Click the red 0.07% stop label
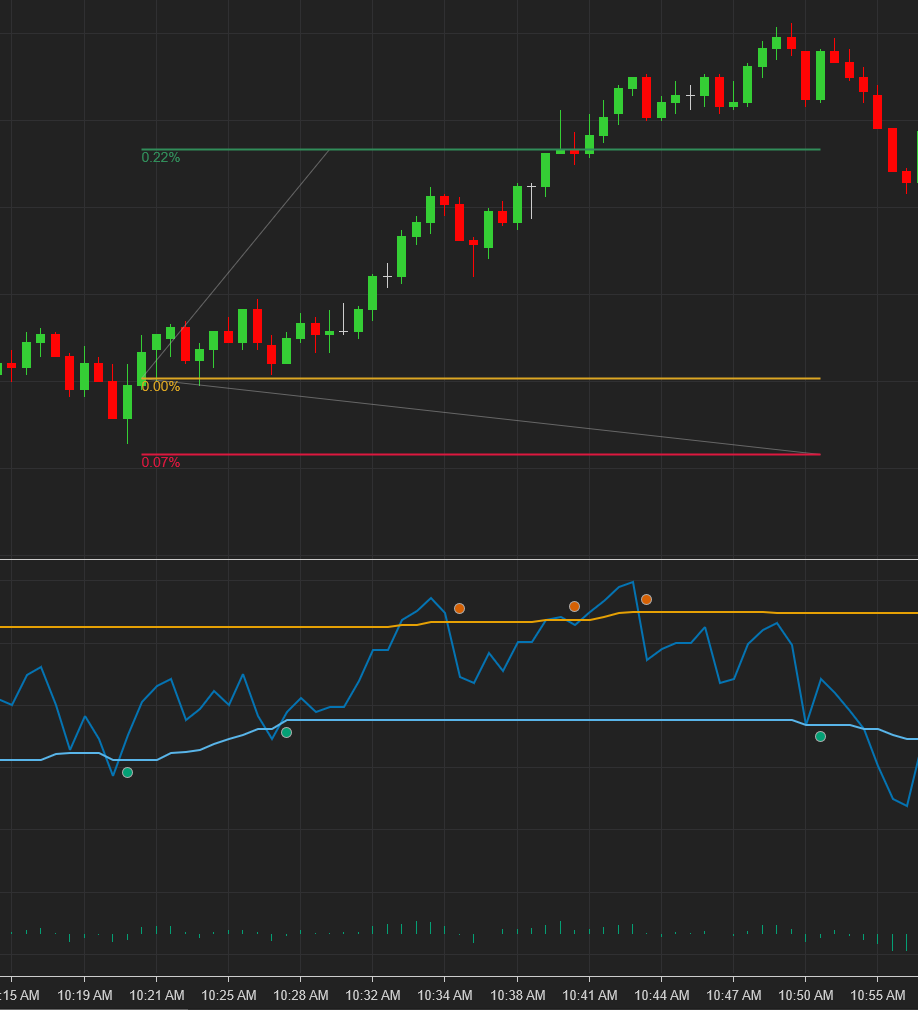 pos(160,463)
